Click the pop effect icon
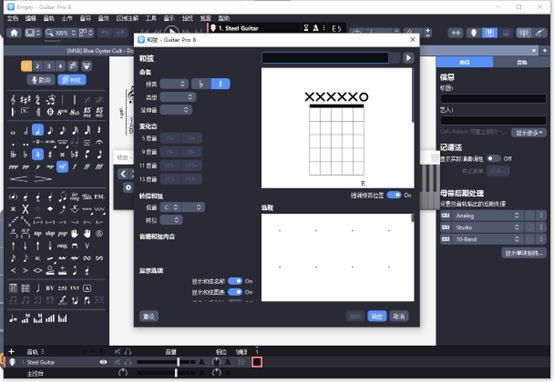 coord(62,234)
